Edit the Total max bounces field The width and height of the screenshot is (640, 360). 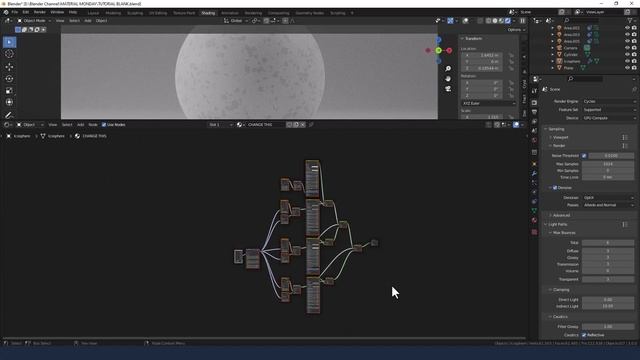608,242
